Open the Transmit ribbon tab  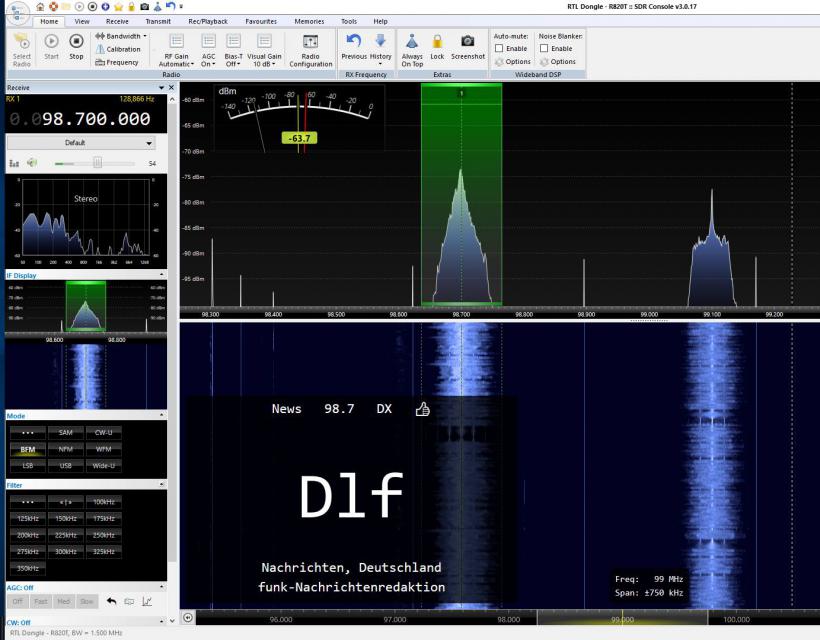pyautogui.click(x=158, y=21)
